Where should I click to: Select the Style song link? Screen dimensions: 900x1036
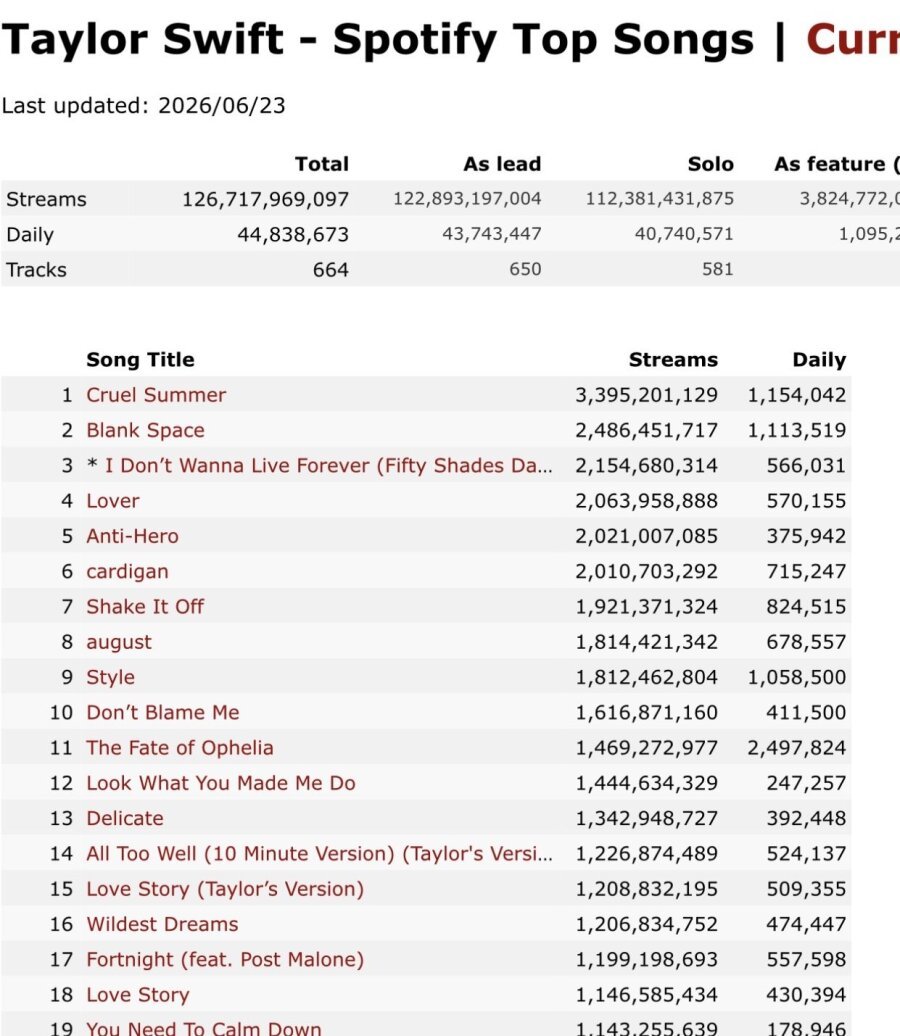click(110, 677)
